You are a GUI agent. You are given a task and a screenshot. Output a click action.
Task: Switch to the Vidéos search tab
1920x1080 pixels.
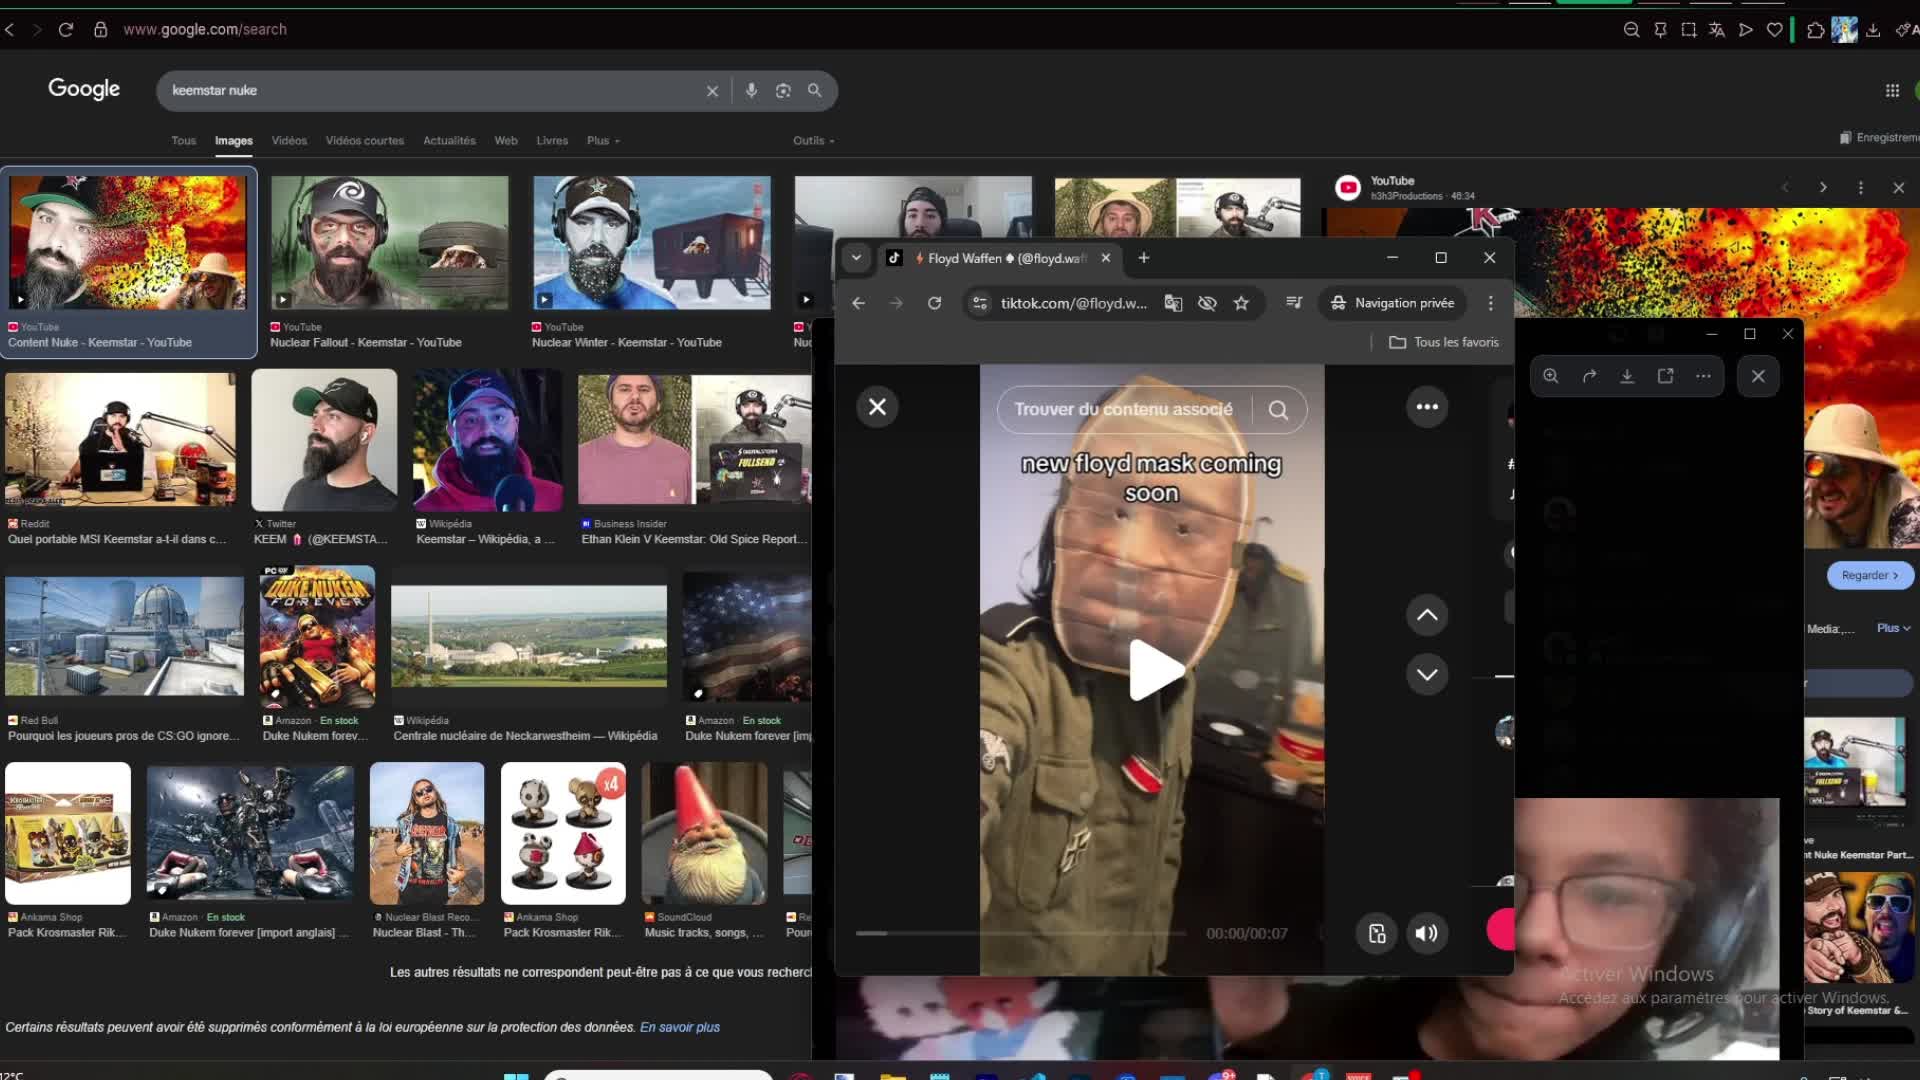tap(289, 141)
